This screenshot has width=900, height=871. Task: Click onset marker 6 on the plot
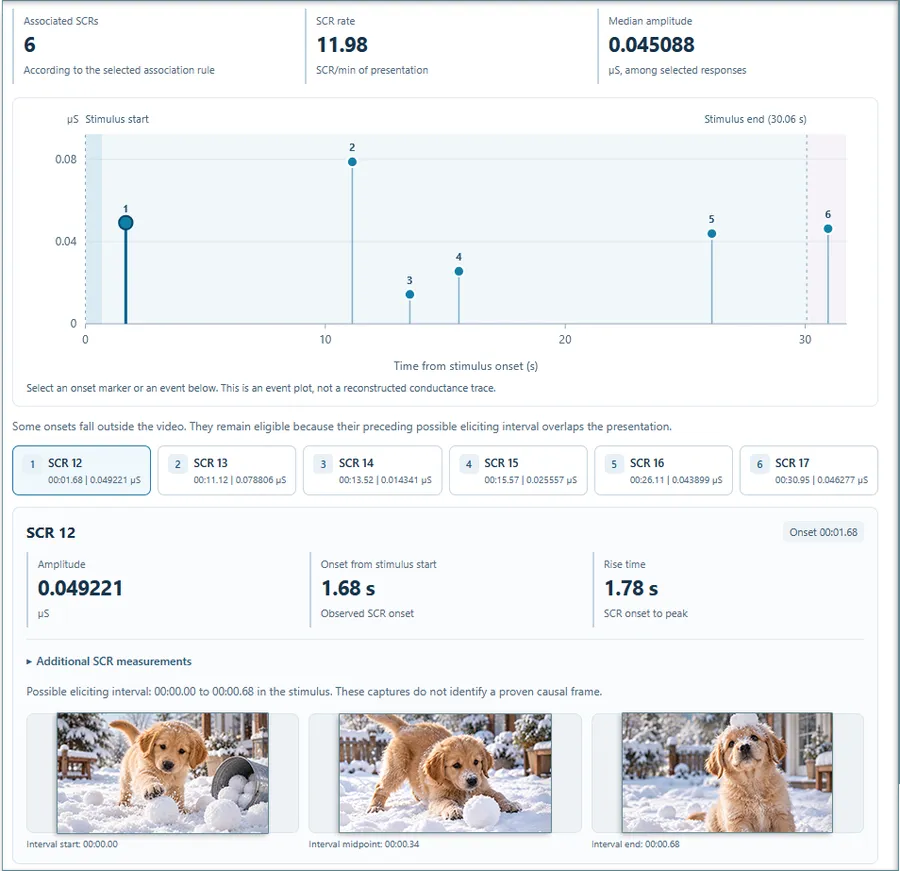point(828,229)
